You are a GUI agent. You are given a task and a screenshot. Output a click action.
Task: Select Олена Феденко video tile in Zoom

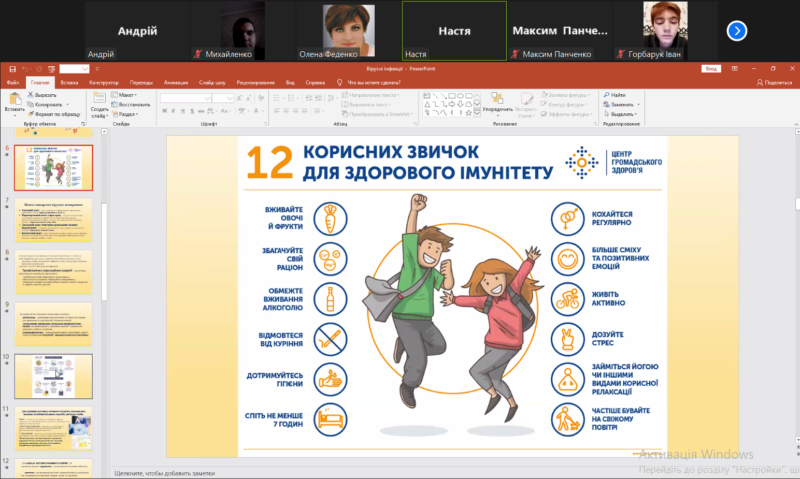[x=348, y=31]
